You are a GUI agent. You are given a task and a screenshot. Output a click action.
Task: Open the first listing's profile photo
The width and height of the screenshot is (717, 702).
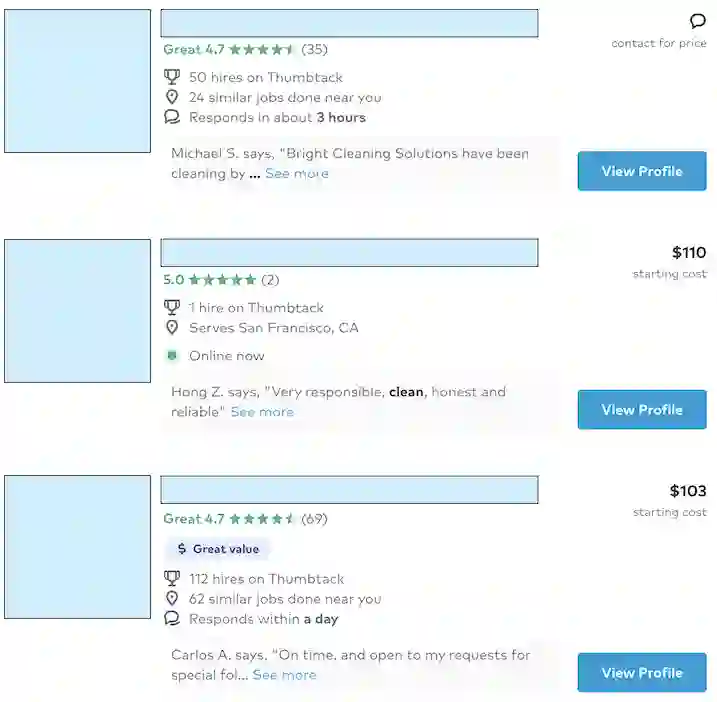[x=77, y=81]
